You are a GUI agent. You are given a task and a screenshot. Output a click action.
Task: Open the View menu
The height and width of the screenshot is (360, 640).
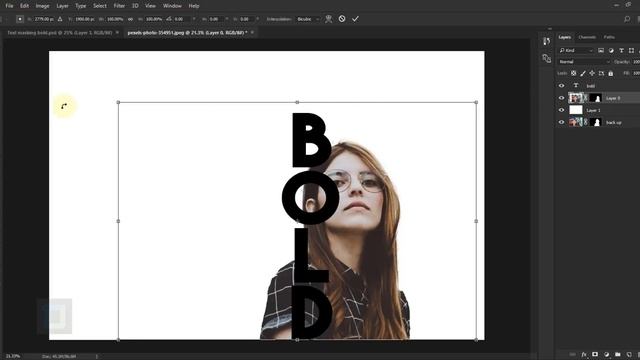(x=150, y=6)
